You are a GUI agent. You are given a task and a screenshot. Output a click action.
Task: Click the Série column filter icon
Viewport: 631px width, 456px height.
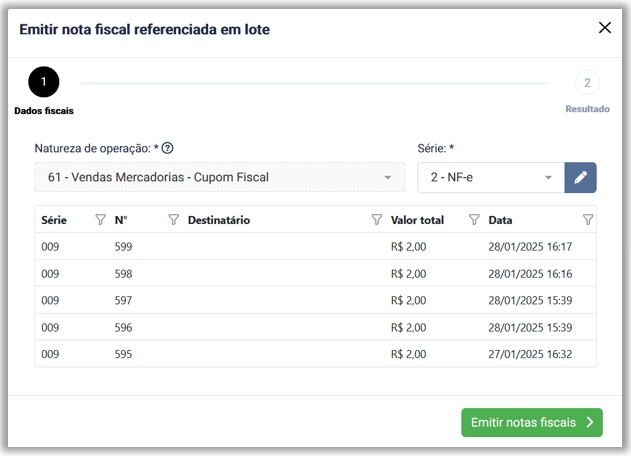100,220
